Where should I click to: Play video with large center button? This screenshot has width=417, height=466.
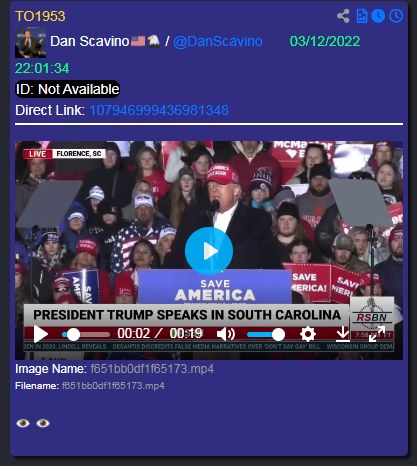tap(209, 251)
